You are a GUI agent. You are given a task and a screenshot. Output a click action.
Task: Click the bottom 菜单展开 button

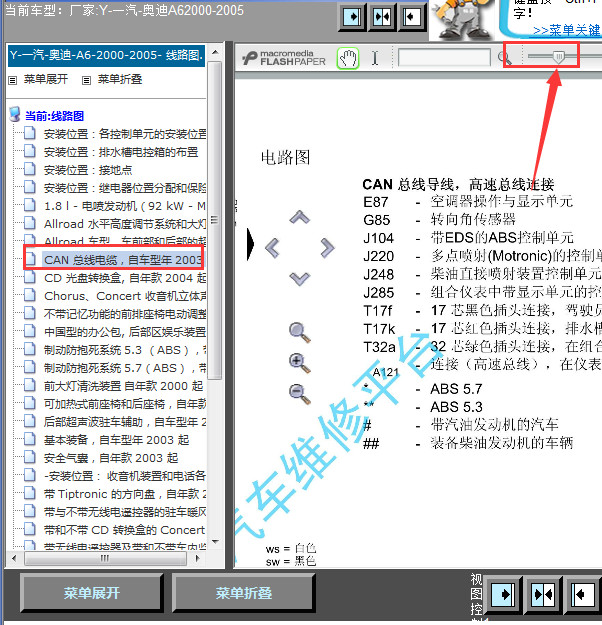tap(92, 593)
